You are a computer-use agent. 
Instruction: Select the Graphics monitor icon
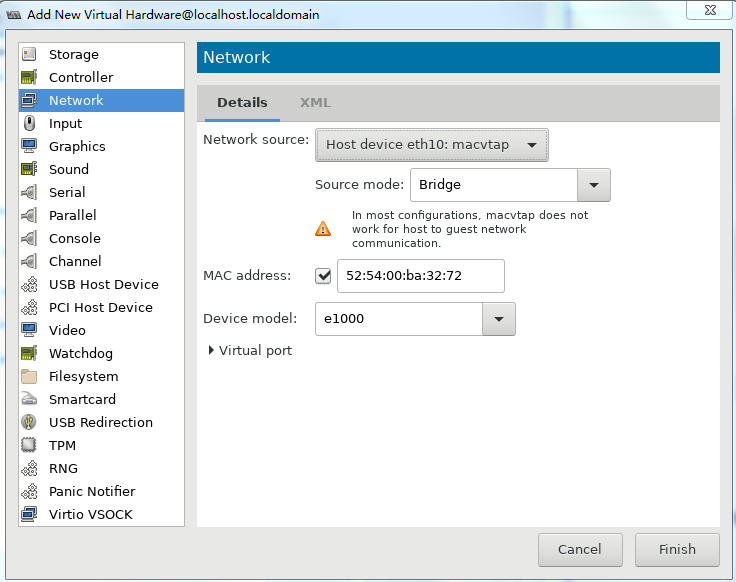pyautogui.click(x=29, y=146)
